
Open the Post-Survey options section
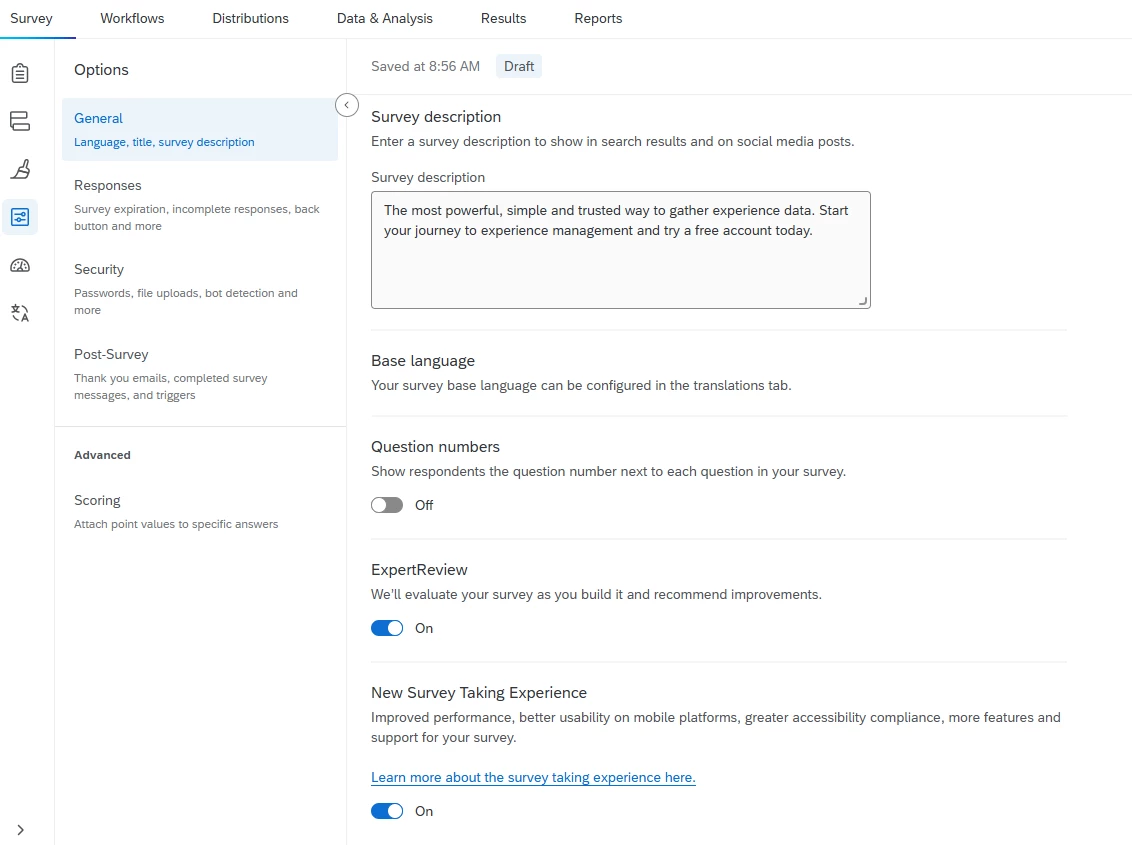coord(200,374)
